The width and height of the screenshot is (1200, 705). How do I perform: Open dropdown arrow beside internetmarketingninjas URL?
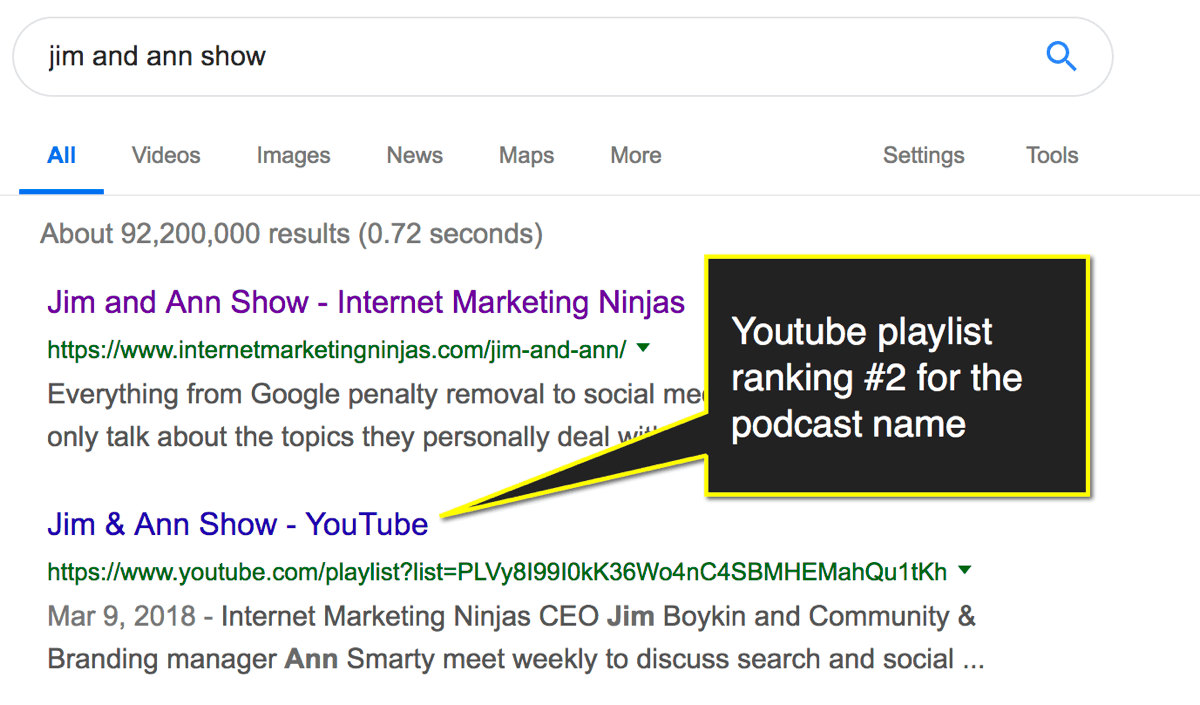click(643, 349)
